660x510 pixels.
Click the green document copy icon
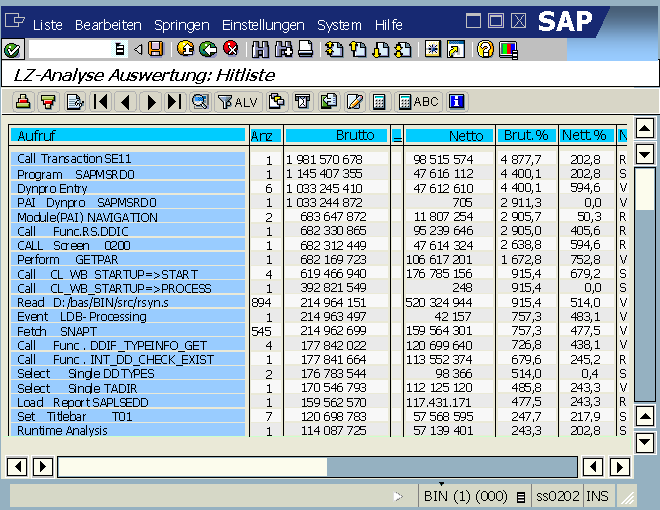(x=328, y=102)
